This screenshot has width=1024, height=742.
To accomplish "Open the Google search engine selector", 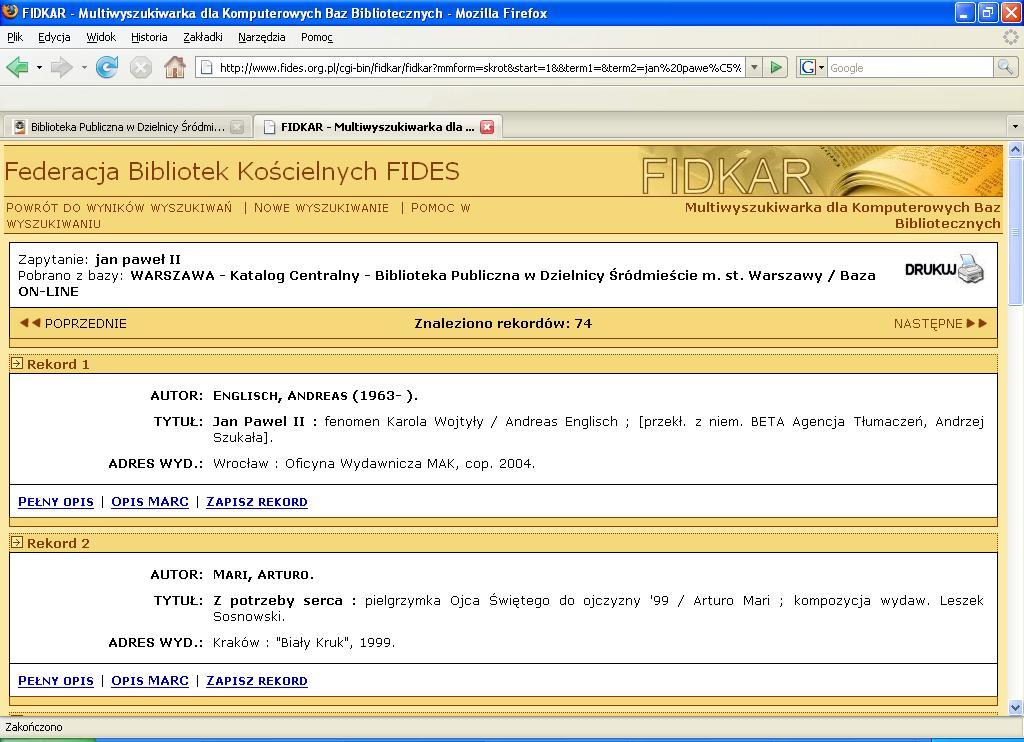I will (x=812, y=67).
